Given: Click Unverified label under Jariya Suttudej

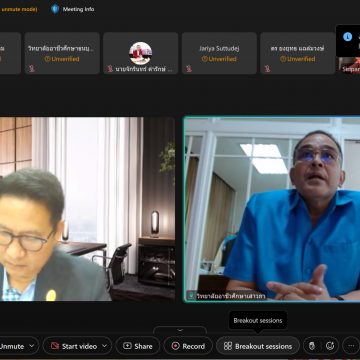Looking at the screenshot, I should pyautogui.click(x=219, y=59).
